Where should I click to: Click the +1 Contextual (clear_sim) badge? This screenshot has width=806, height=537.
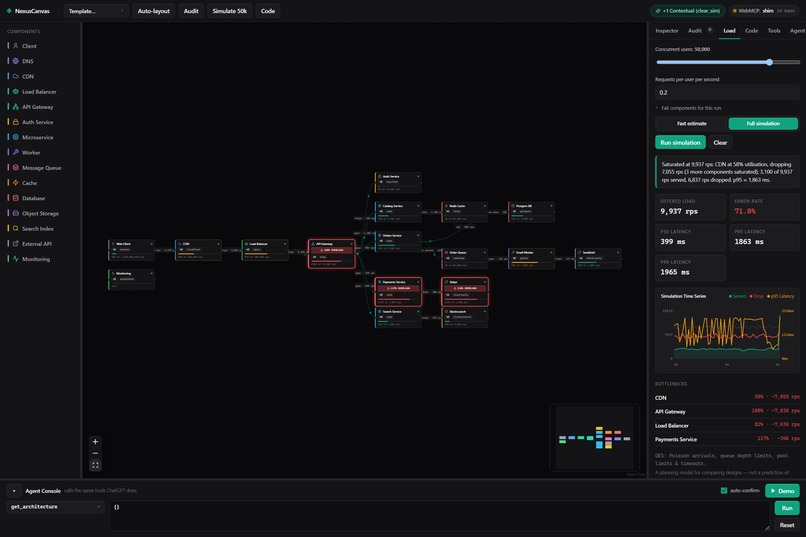[688, 11]
